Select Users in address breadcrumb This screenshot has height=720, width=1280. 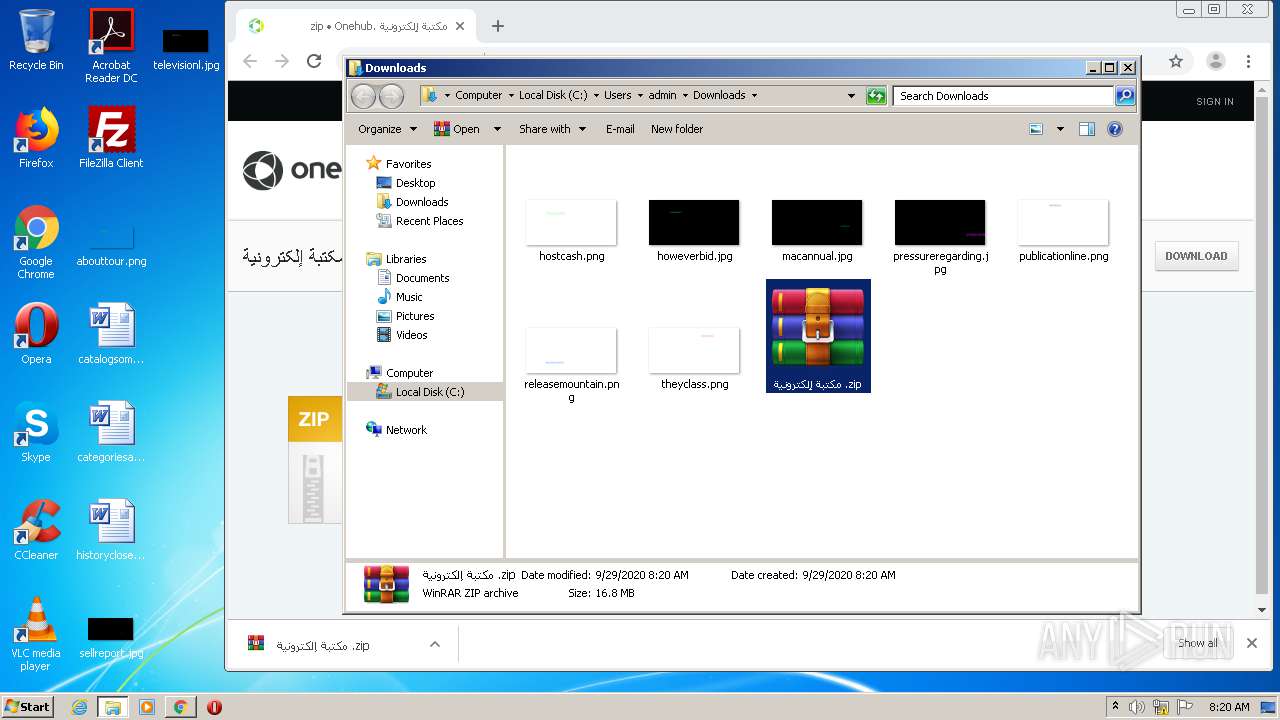coord(617,96)
